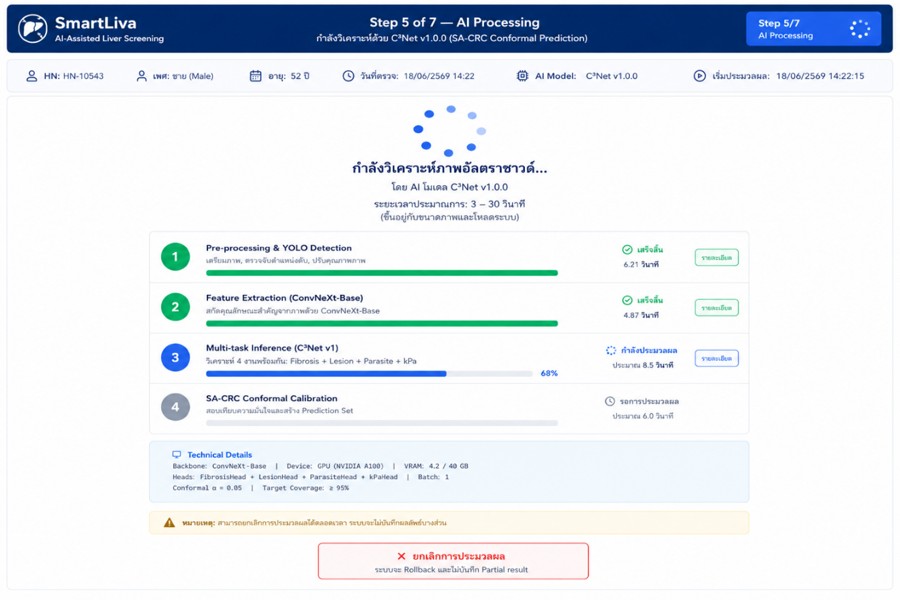
Task: Click the 'AI-Assisted Liver Screening' subtitle
Action: point(109,38)
